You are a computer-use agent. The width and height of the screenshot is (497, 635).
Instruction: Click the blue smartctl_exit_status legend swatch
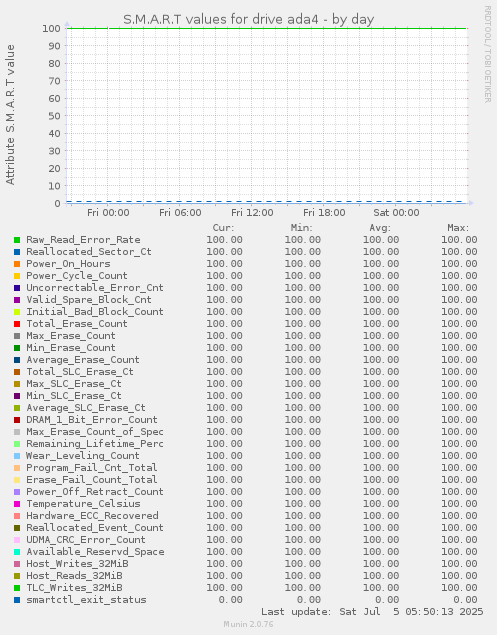coord(17,600)
